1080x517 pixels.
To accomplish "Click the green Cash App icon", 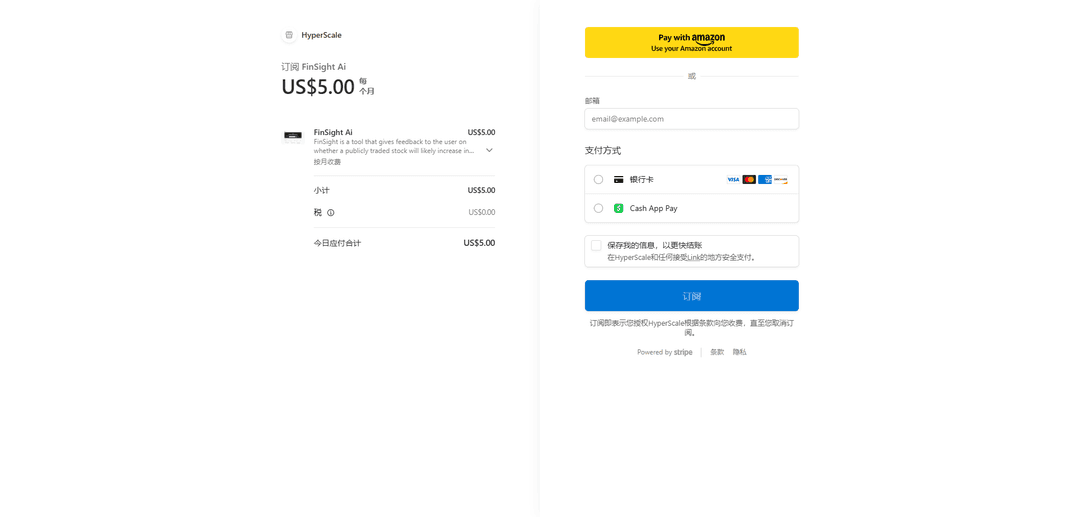I will coord(619,208).
